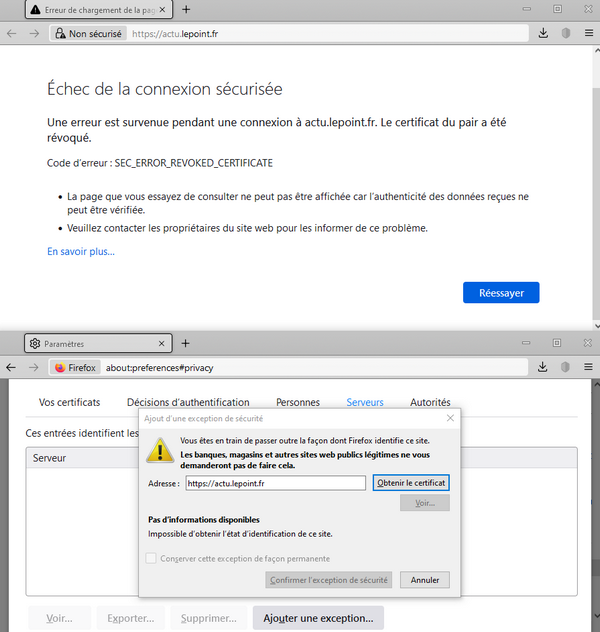Viewport: 600px width, 632px height.
Task: Click 'Ajouter une exception…' button
Action: coord(318,618)
